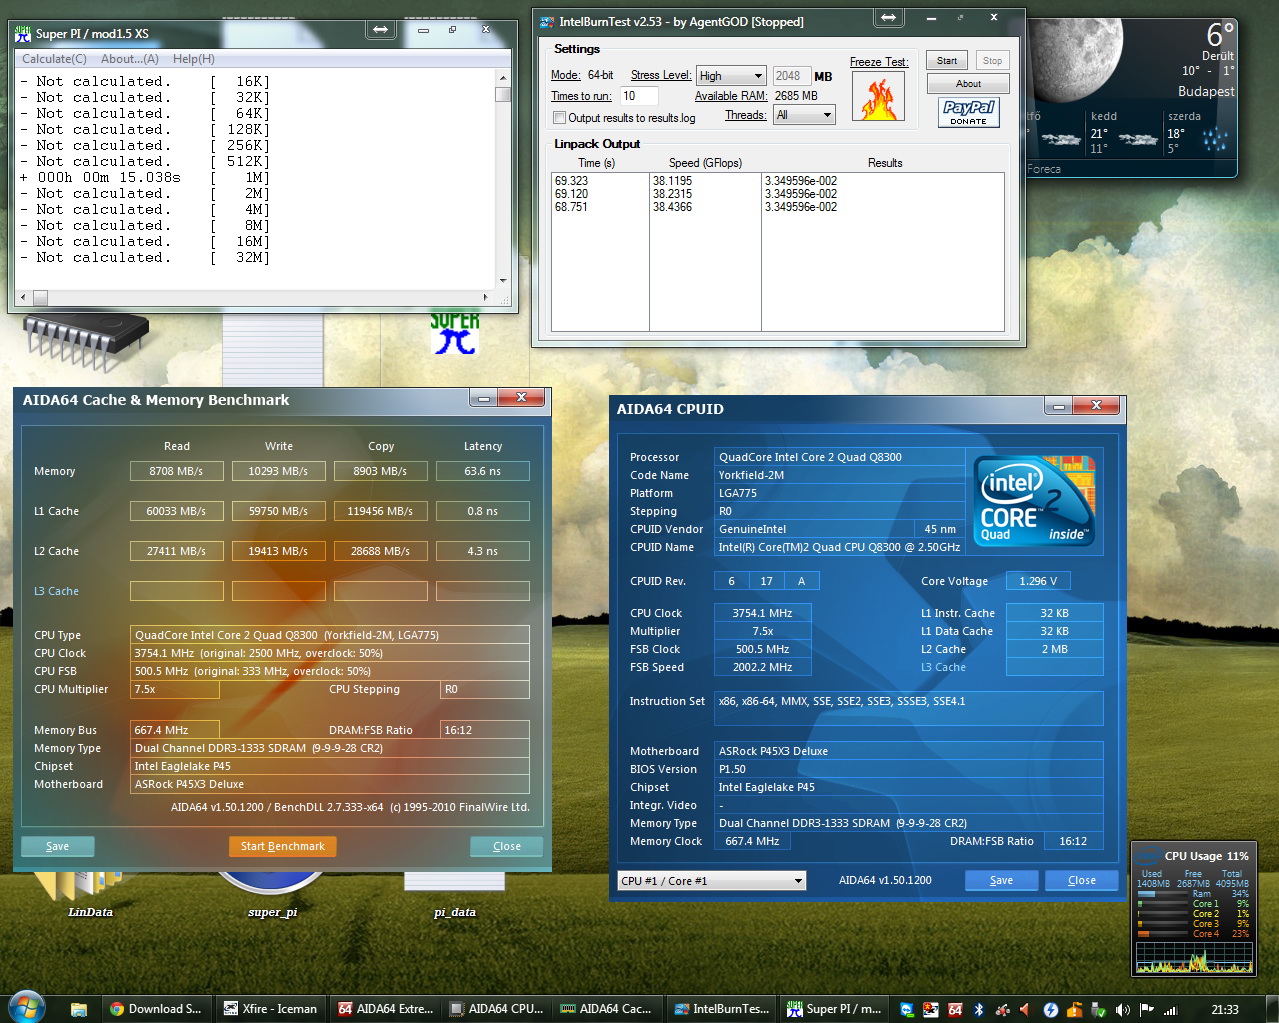Click Start Benchmark in AIDA64 Cache benchmark
The image size is (1279, 1023).
[x=283, y=846]
